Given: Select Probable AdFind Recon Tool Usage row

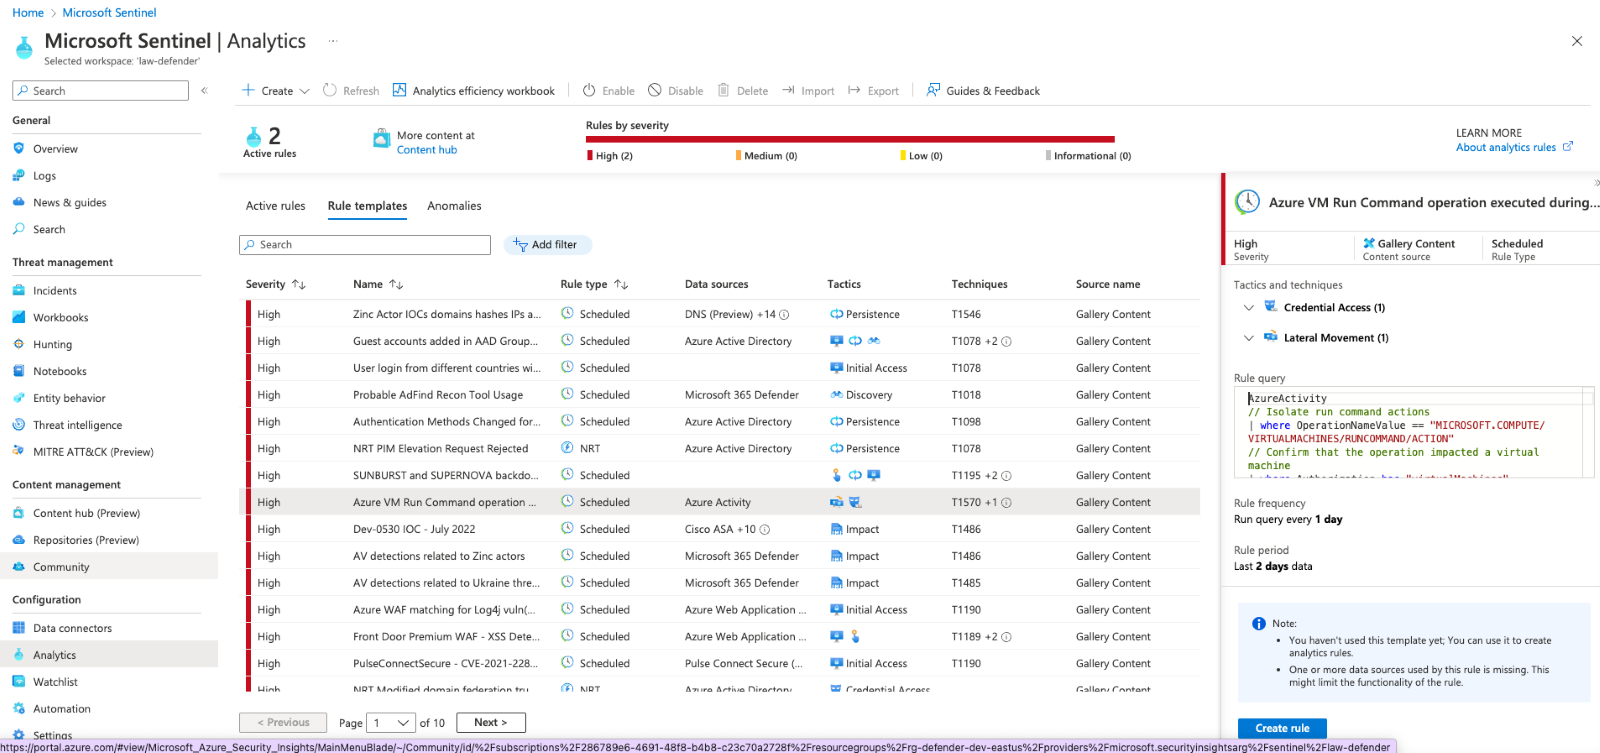Looking at the screenshot, I should [722, 395].
